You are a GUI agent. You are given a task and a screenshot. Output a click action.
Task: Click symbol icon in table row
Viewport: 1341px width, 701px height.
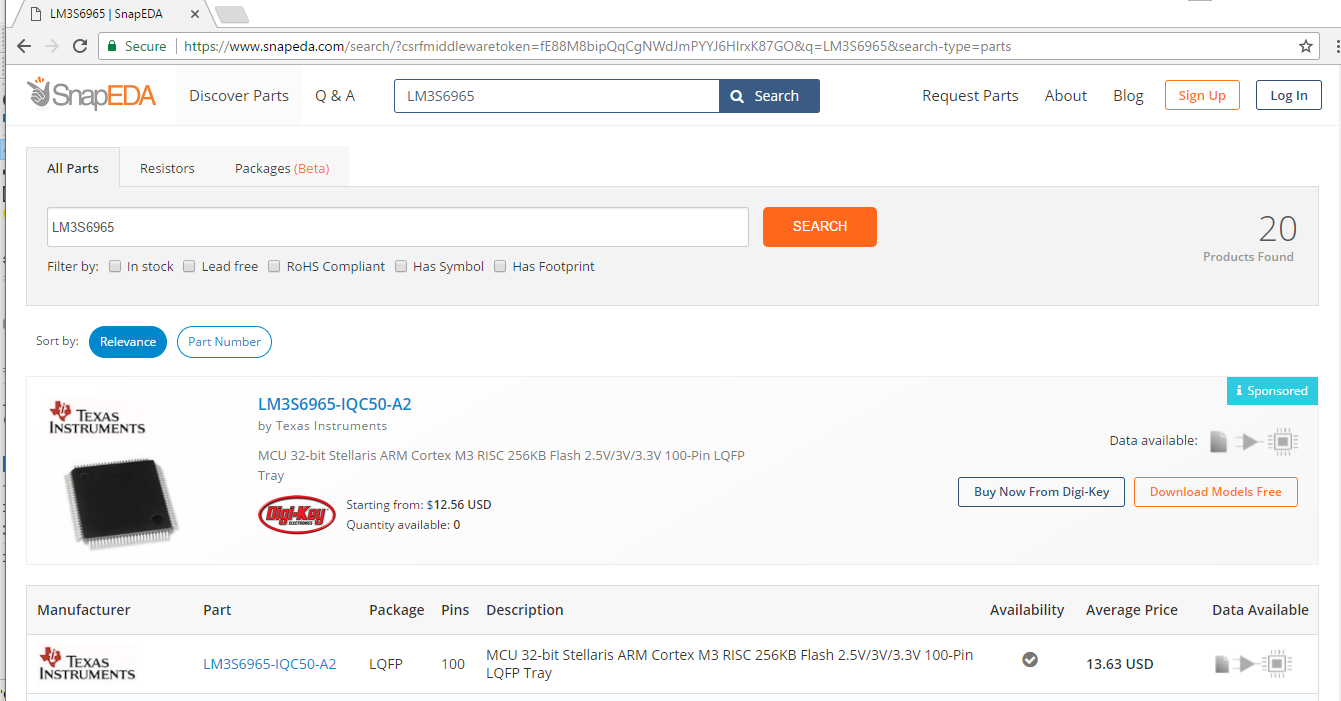pos(1246,663)
